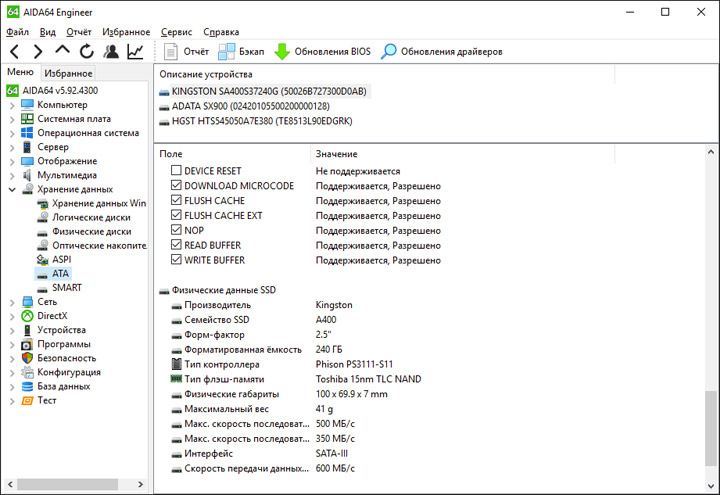This screenshot has height=495, width=720.
Task: Click the Бэкап toolbar button
Action: coord(241,51)
